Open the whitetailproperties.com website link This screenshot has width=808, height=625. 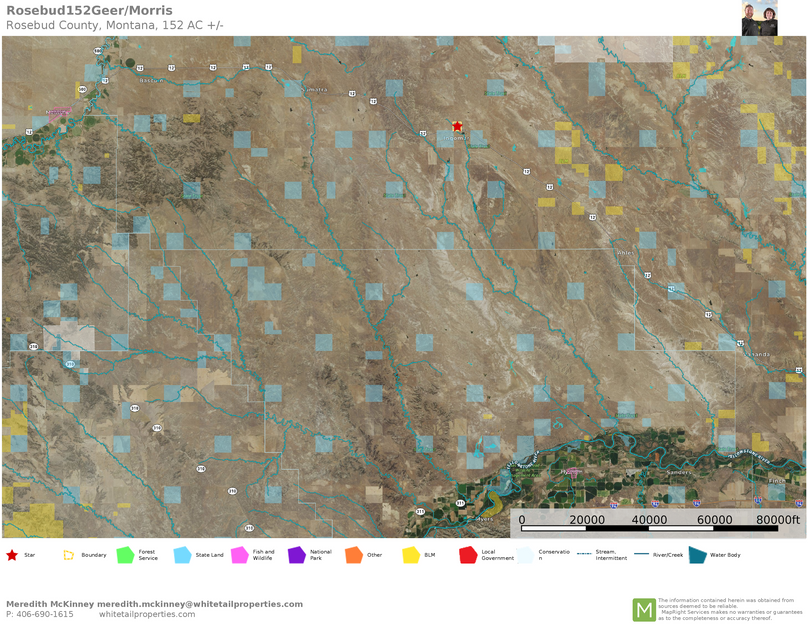[147, 615]
